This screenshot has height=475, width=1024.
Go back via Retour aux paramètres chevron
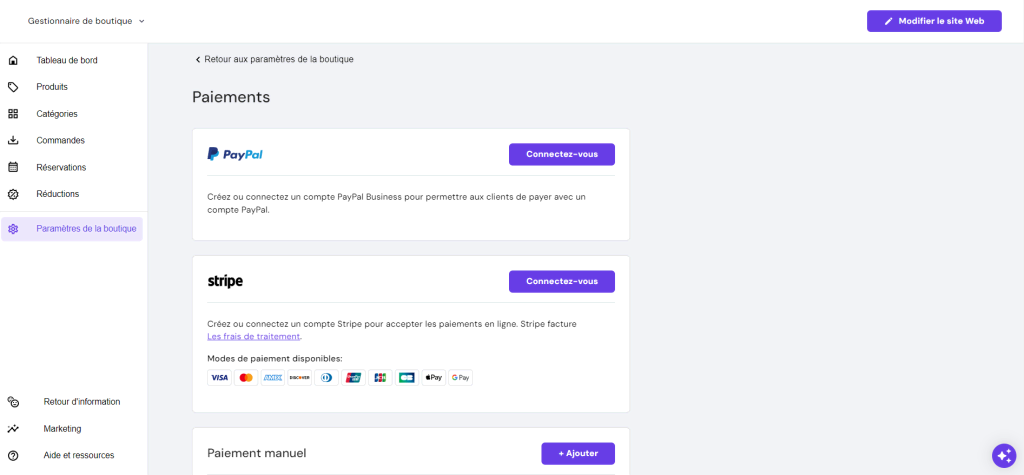[x=198, y=59]
